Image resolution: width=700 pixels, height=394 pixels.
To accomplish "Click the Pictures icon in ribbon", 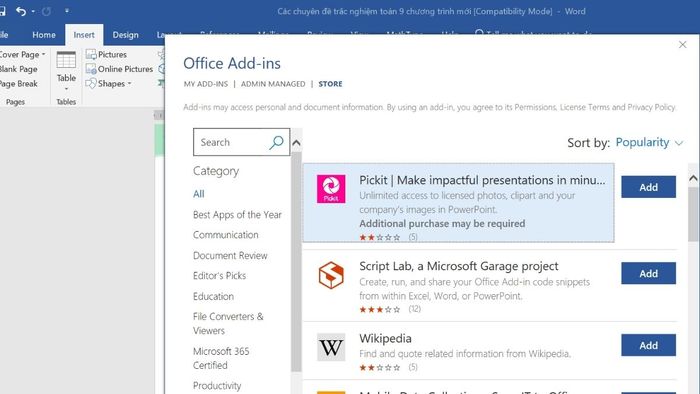I will (91, 54).
